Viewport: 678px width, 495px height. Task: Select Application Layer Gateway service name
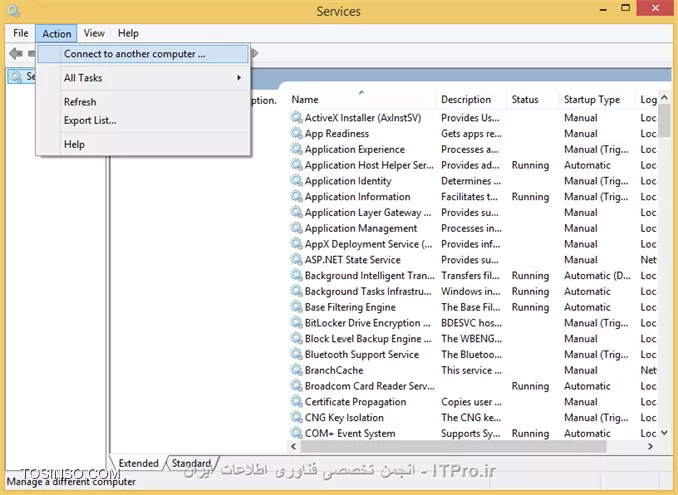tap(368, 212)
